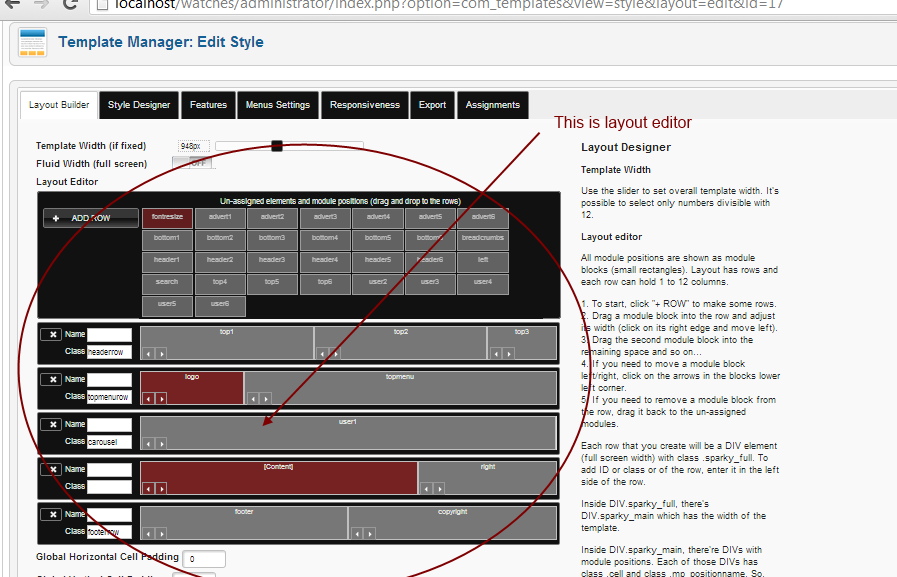
Task: Move the user1 block right
Action: pos(161,443)
